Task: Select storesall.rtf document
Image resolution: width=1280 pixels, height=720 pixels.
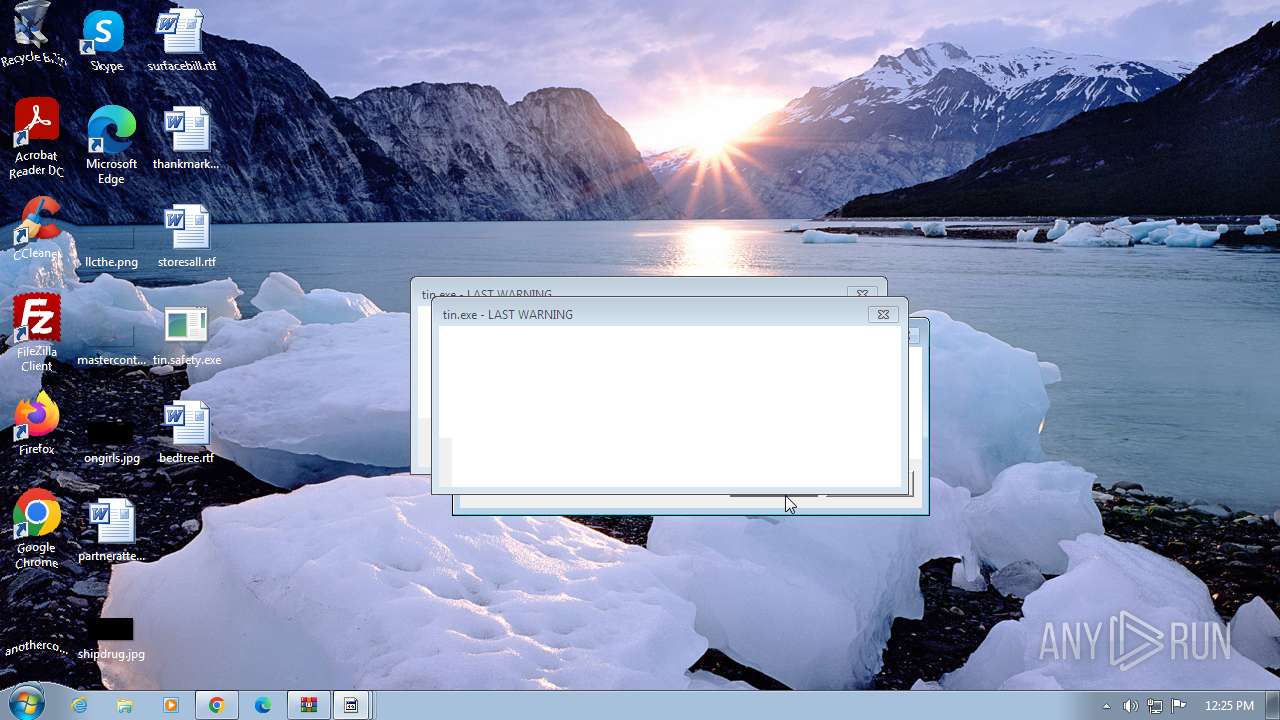Action: tap(186, 237)
